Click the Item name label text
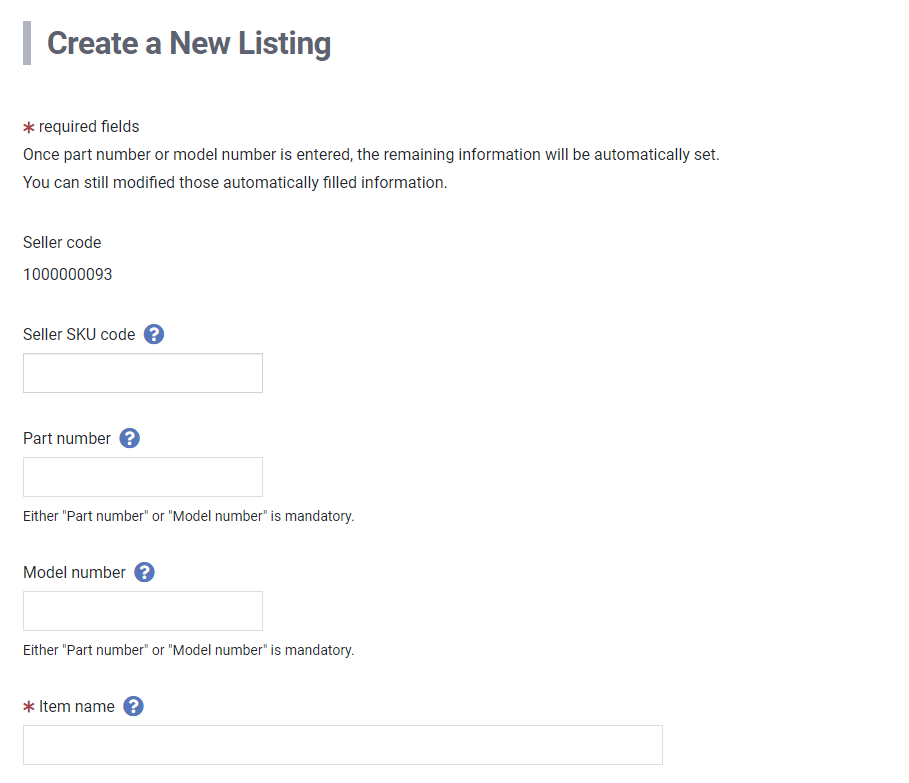The width and height of the screenshot is (909, 783). [77, 706]
